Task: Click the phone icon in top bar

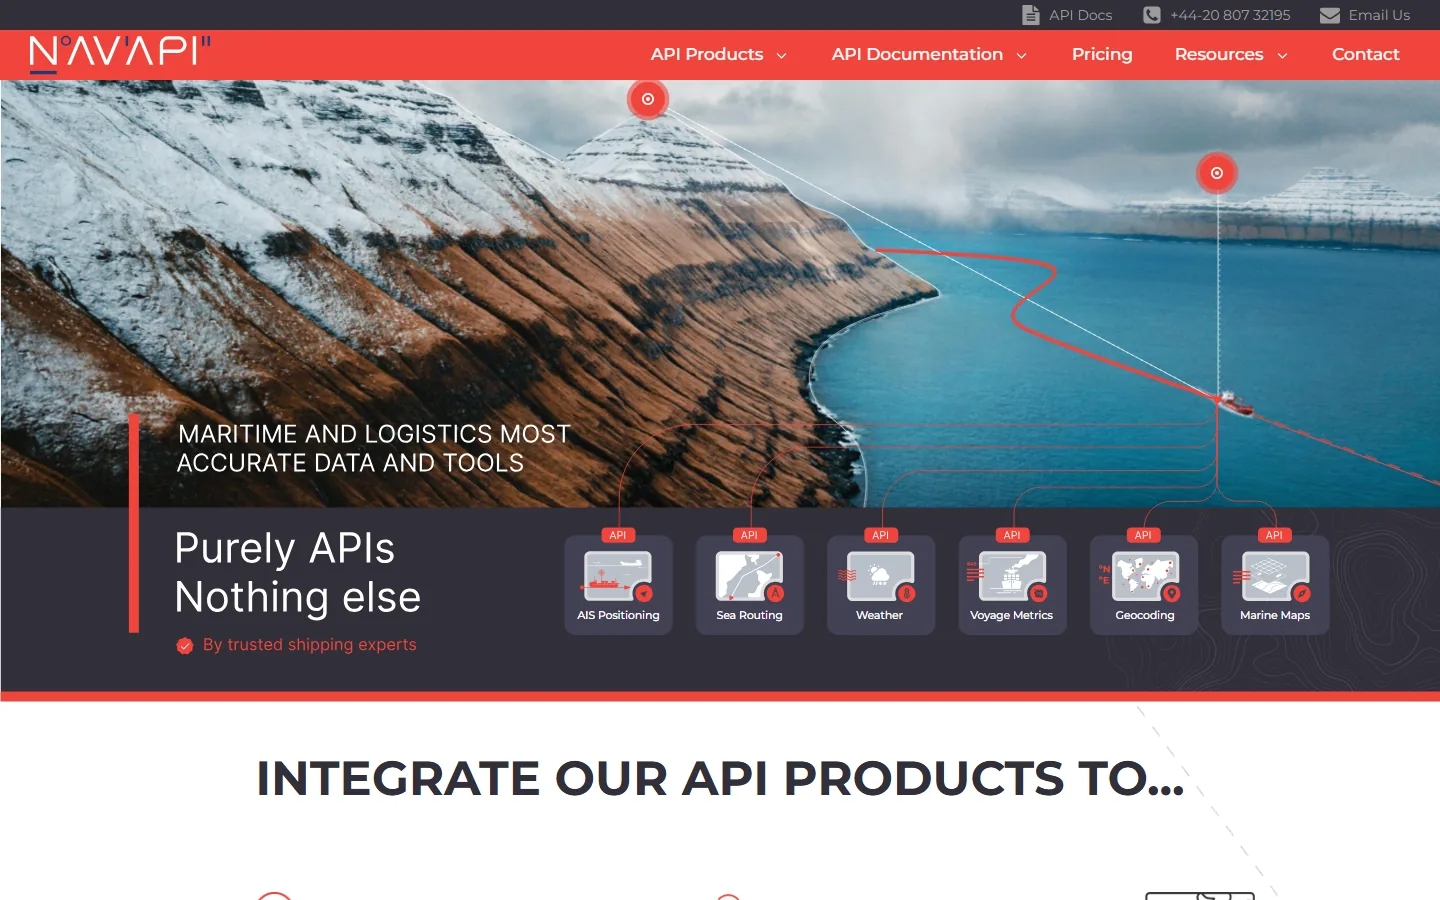Action: [1152, 15]
